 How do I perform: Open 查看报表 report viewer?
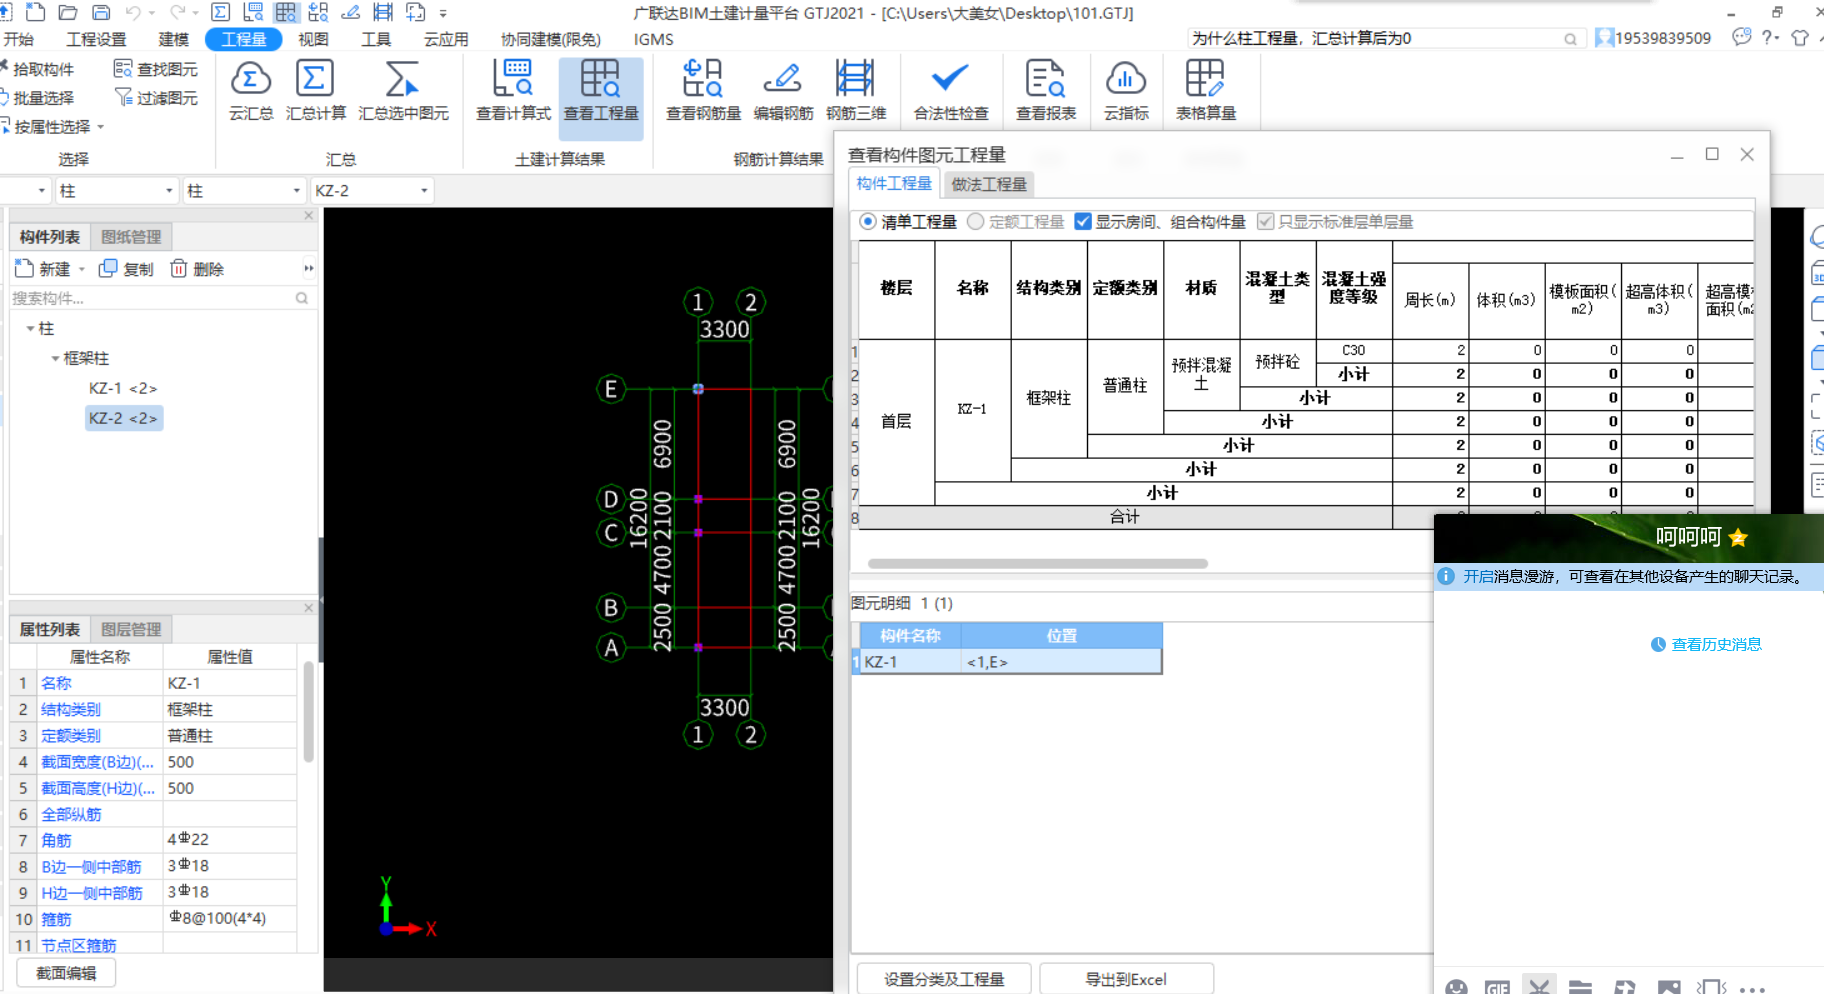click(x=1046, y=91)
